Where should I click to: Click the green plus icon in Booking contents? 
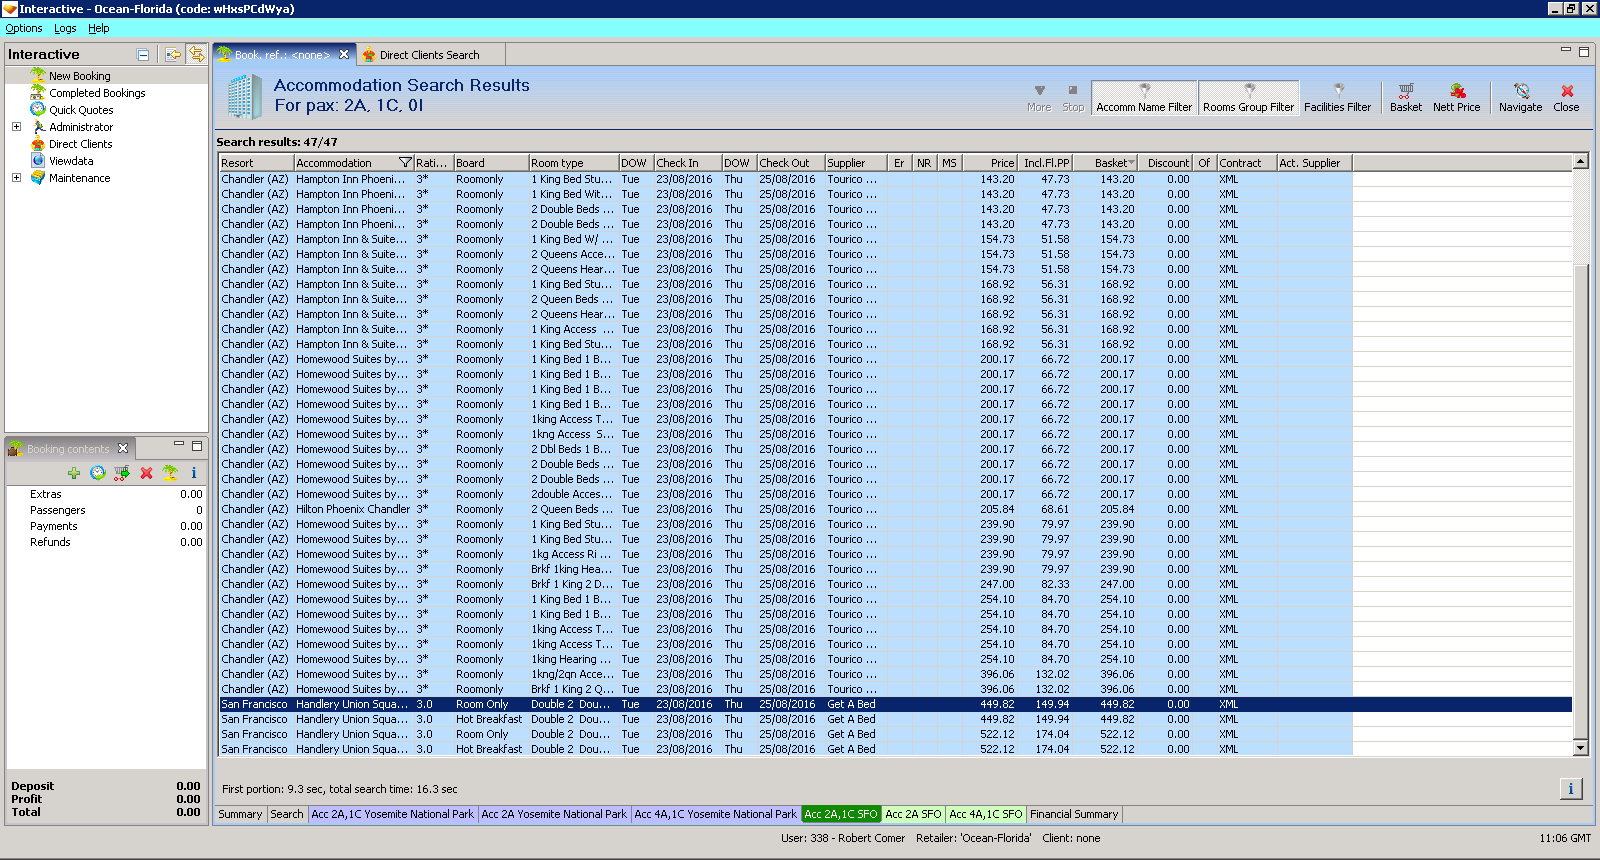74,473
